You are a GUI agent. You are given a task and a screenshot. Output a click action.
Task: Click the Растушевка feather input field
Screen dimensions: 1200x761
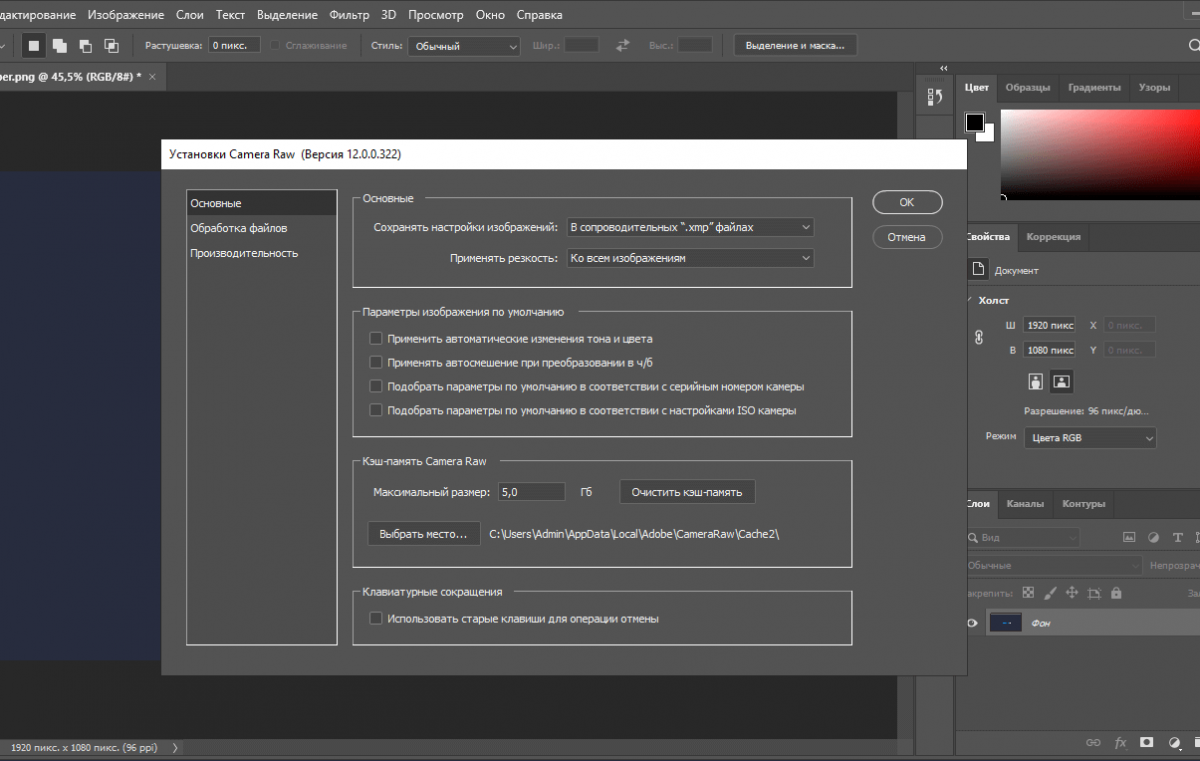coord(234,46)
